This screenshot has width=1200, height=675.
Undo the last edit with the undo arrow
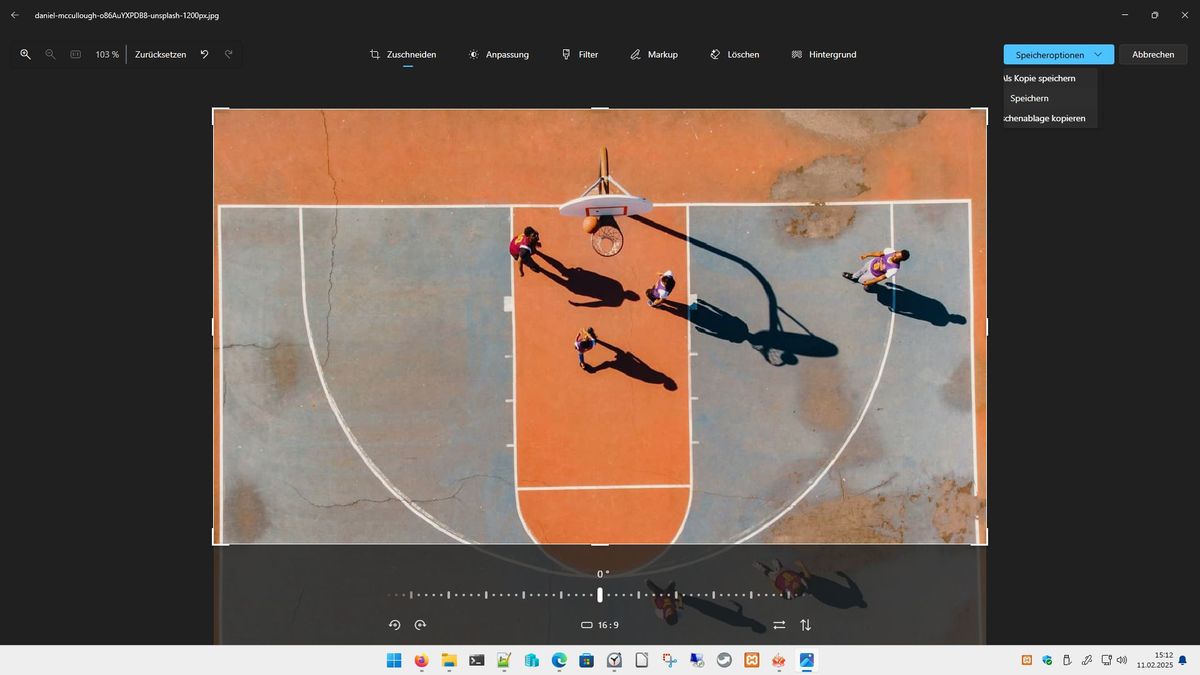coord(204,54)
